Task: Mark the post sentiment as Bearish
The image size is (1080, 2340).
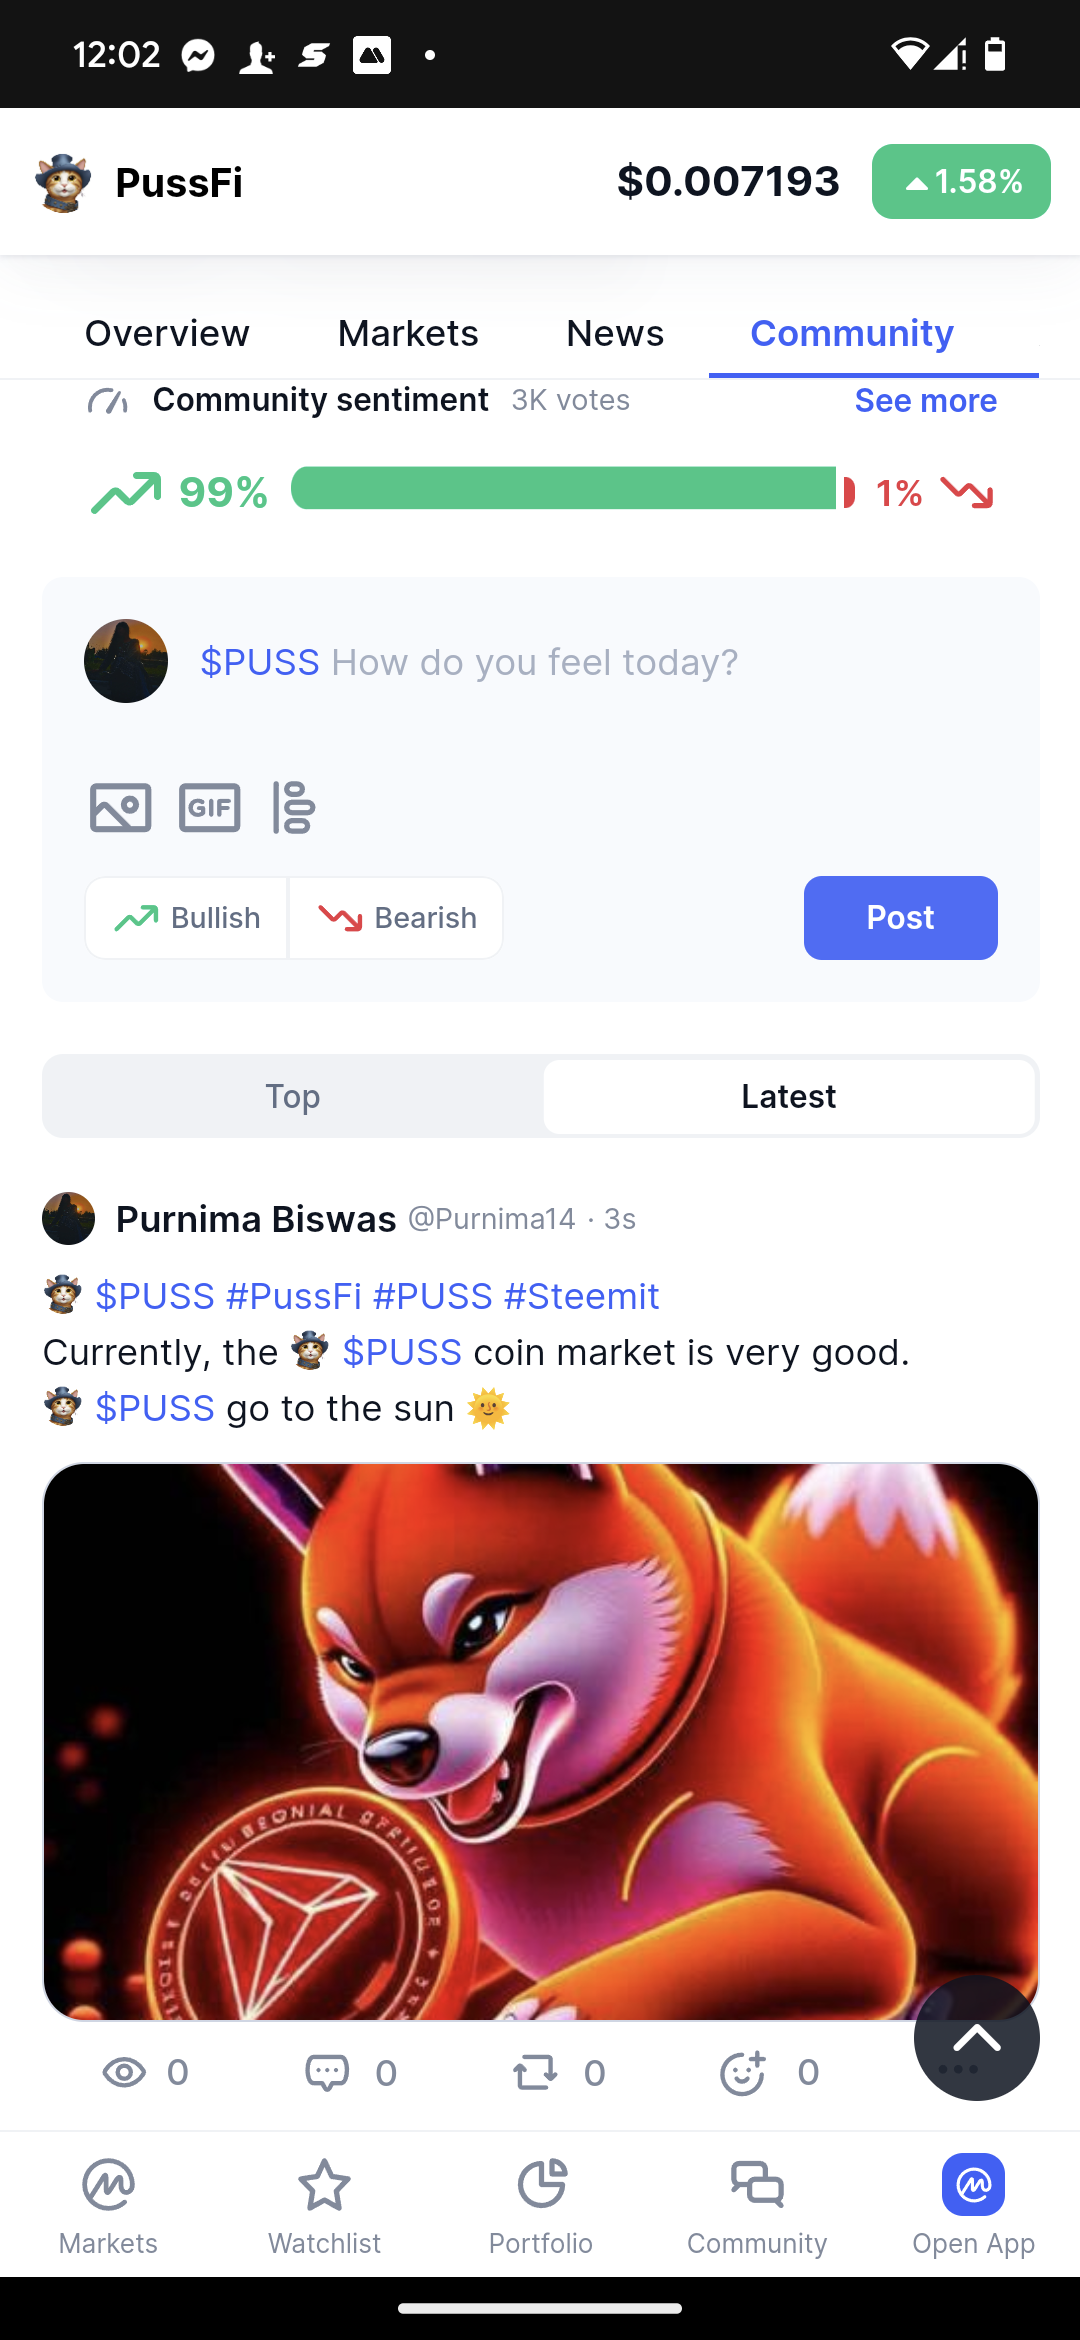Action: pos(397,918)
